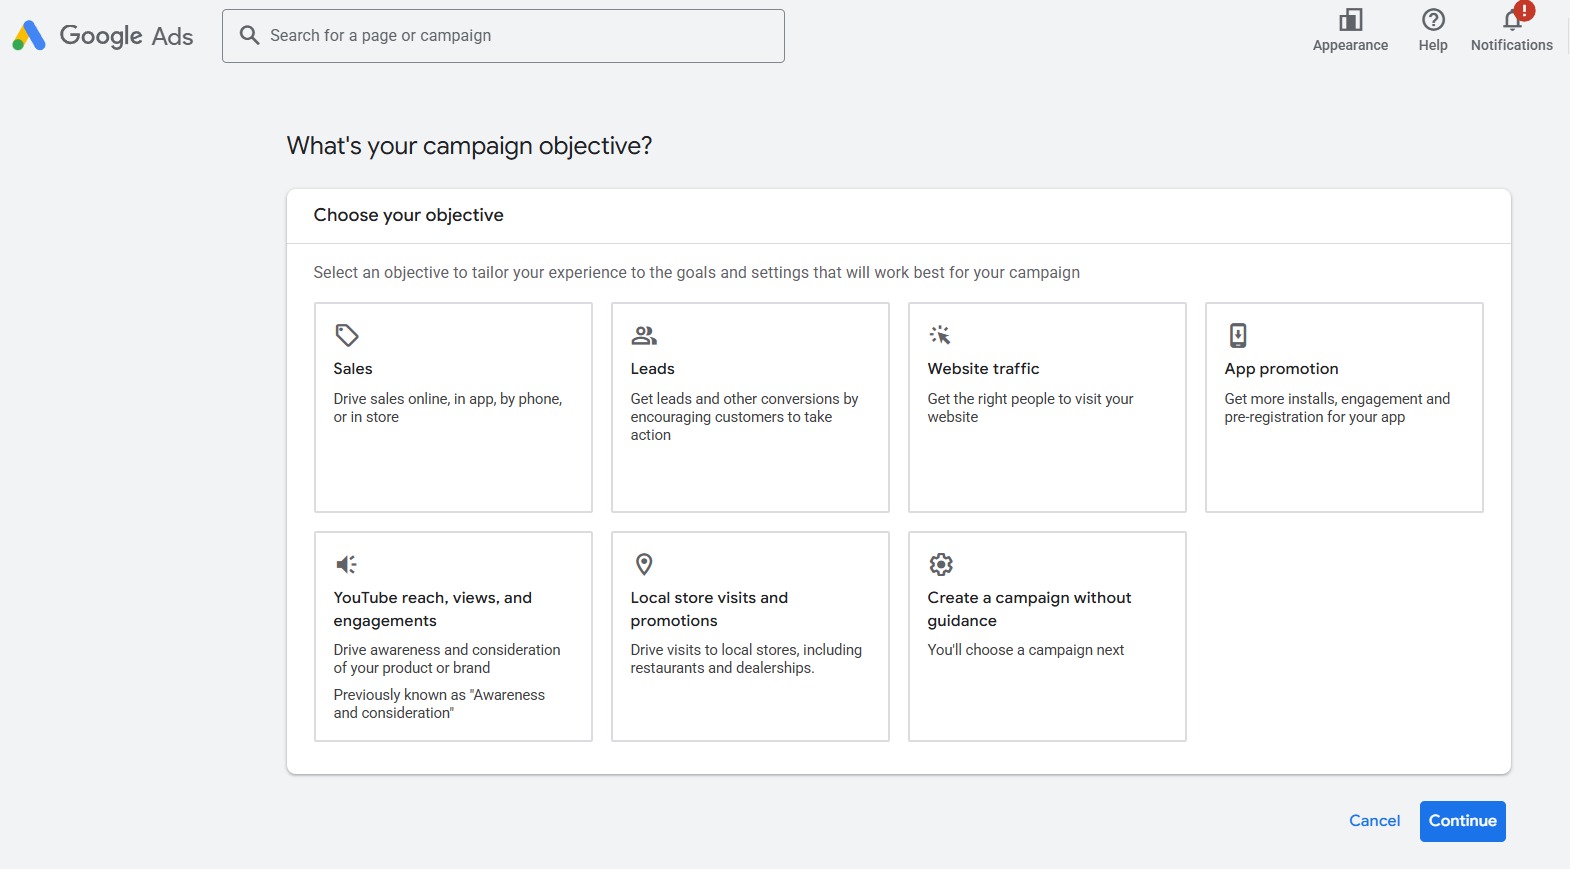1570x869 pixels.
Task: Click the campaign without guidance gear icon
Action: (x=940, y=564)
